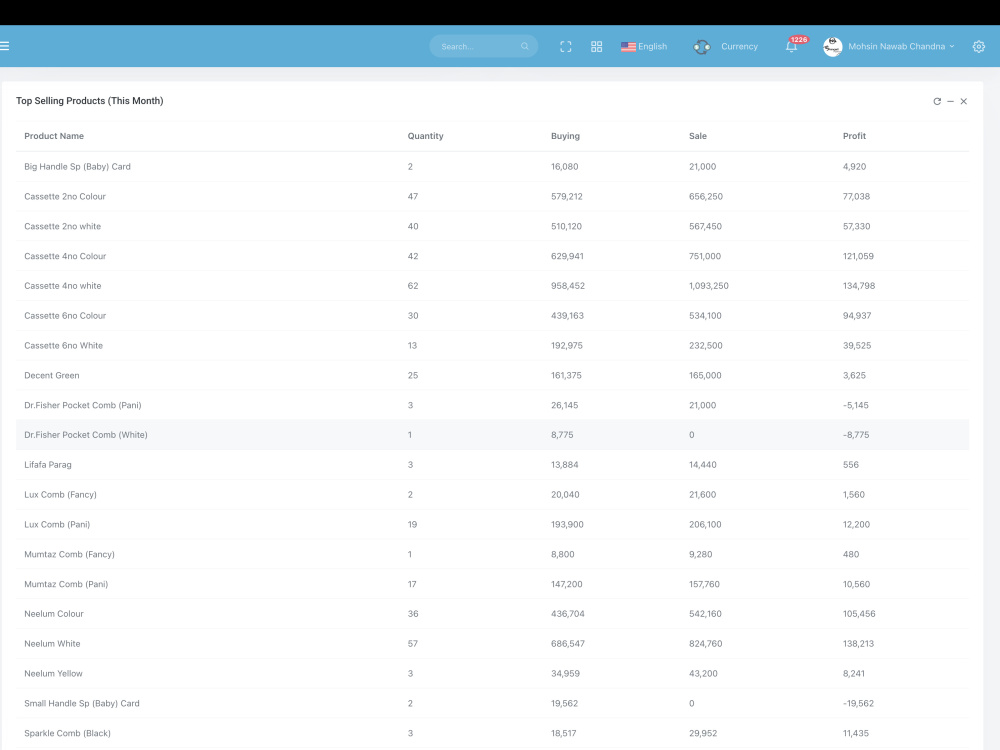Click quantity 62 for Cassette 4no white
Screen dimensions: 1000x750
413,286
